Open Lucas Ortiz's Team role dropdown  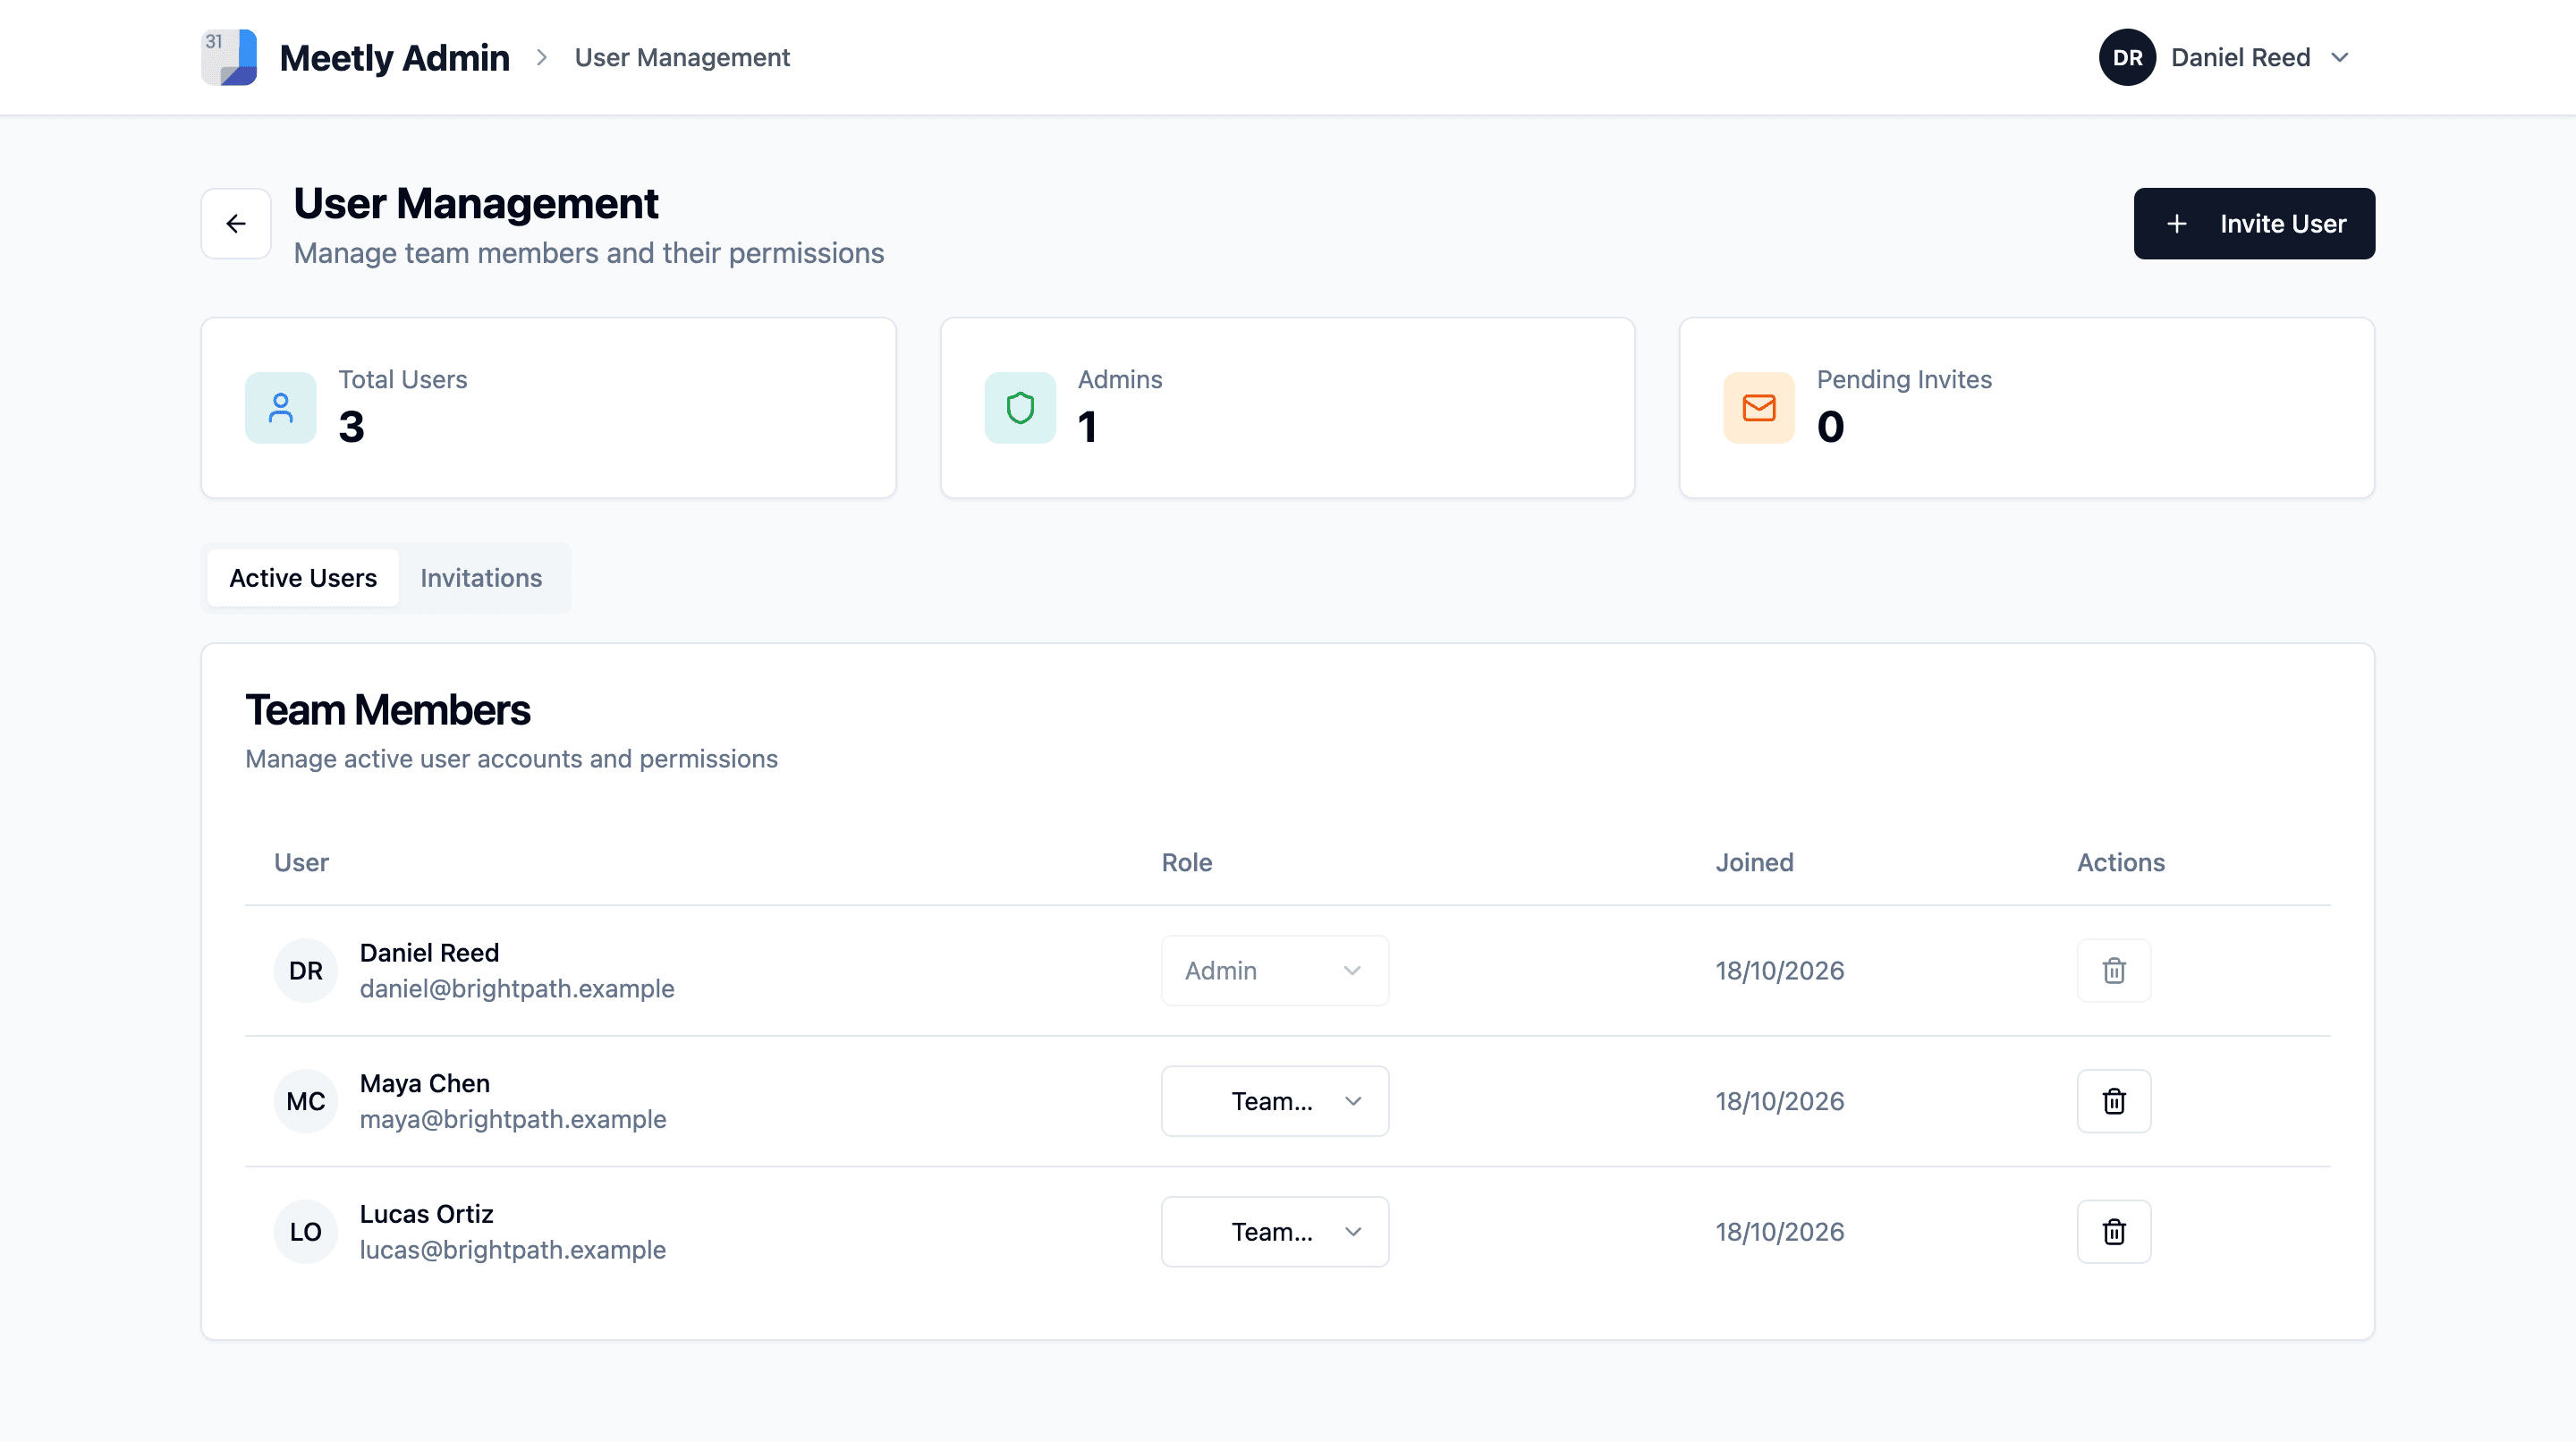[1275, 1232]
